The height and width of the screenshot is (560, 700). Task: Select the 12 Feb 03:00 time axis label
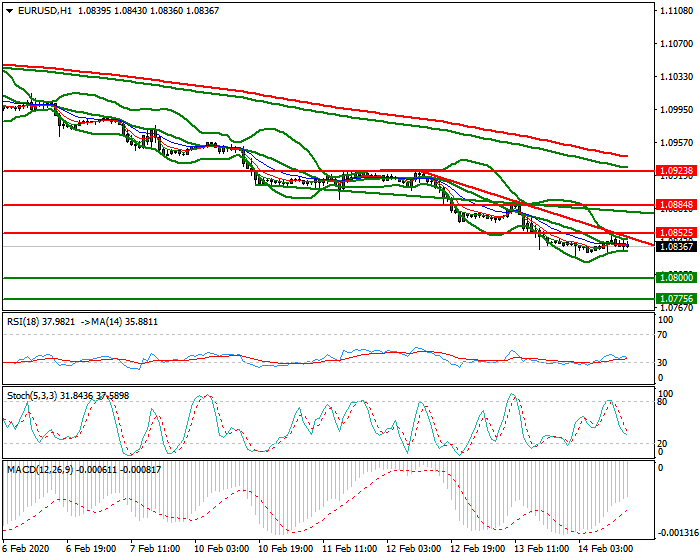coord(414,549)
